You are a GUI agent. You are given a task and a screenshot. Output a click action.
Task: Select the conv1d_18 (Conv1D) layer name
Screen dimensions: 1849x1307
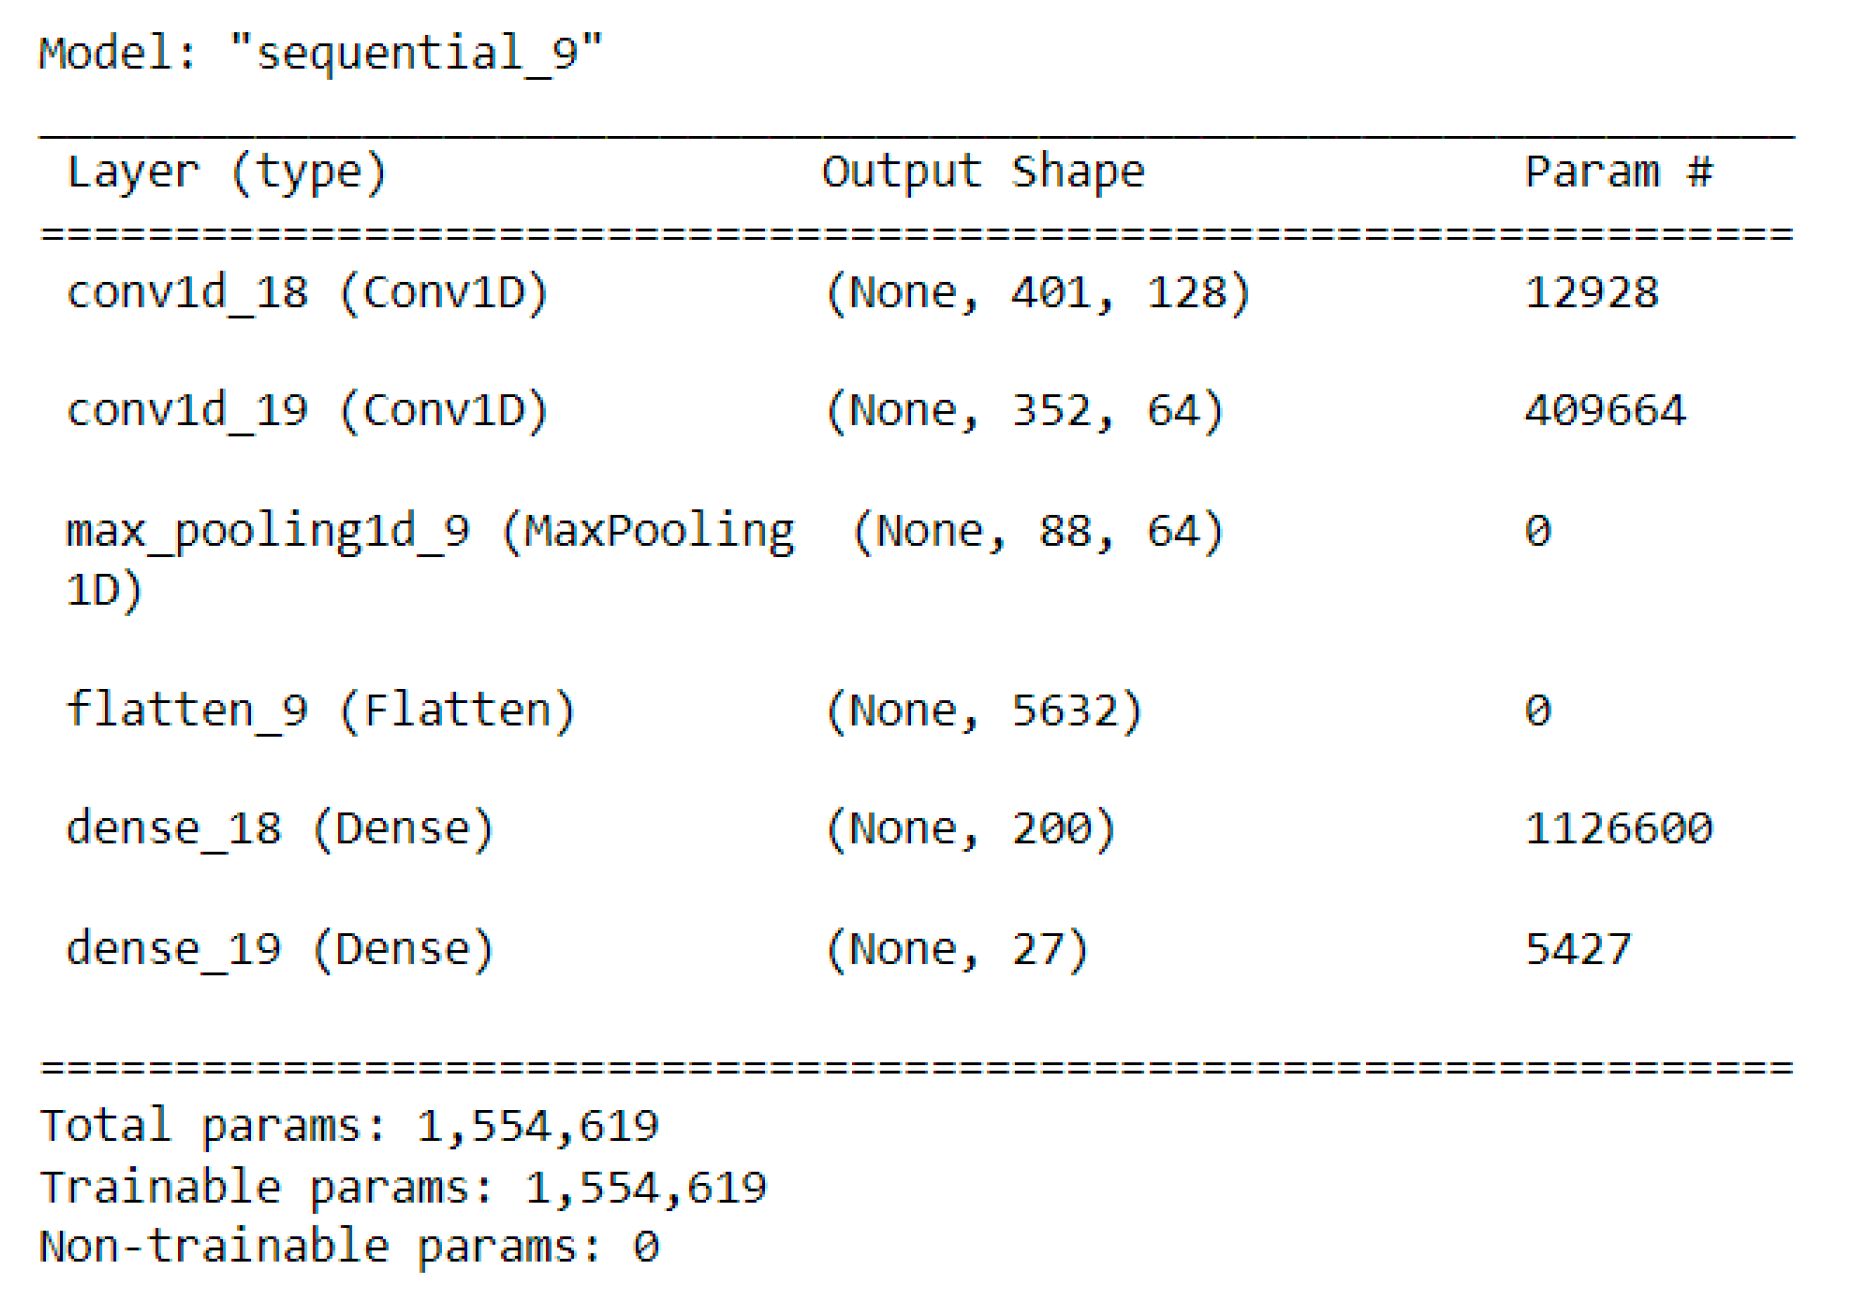coord(307,293)
